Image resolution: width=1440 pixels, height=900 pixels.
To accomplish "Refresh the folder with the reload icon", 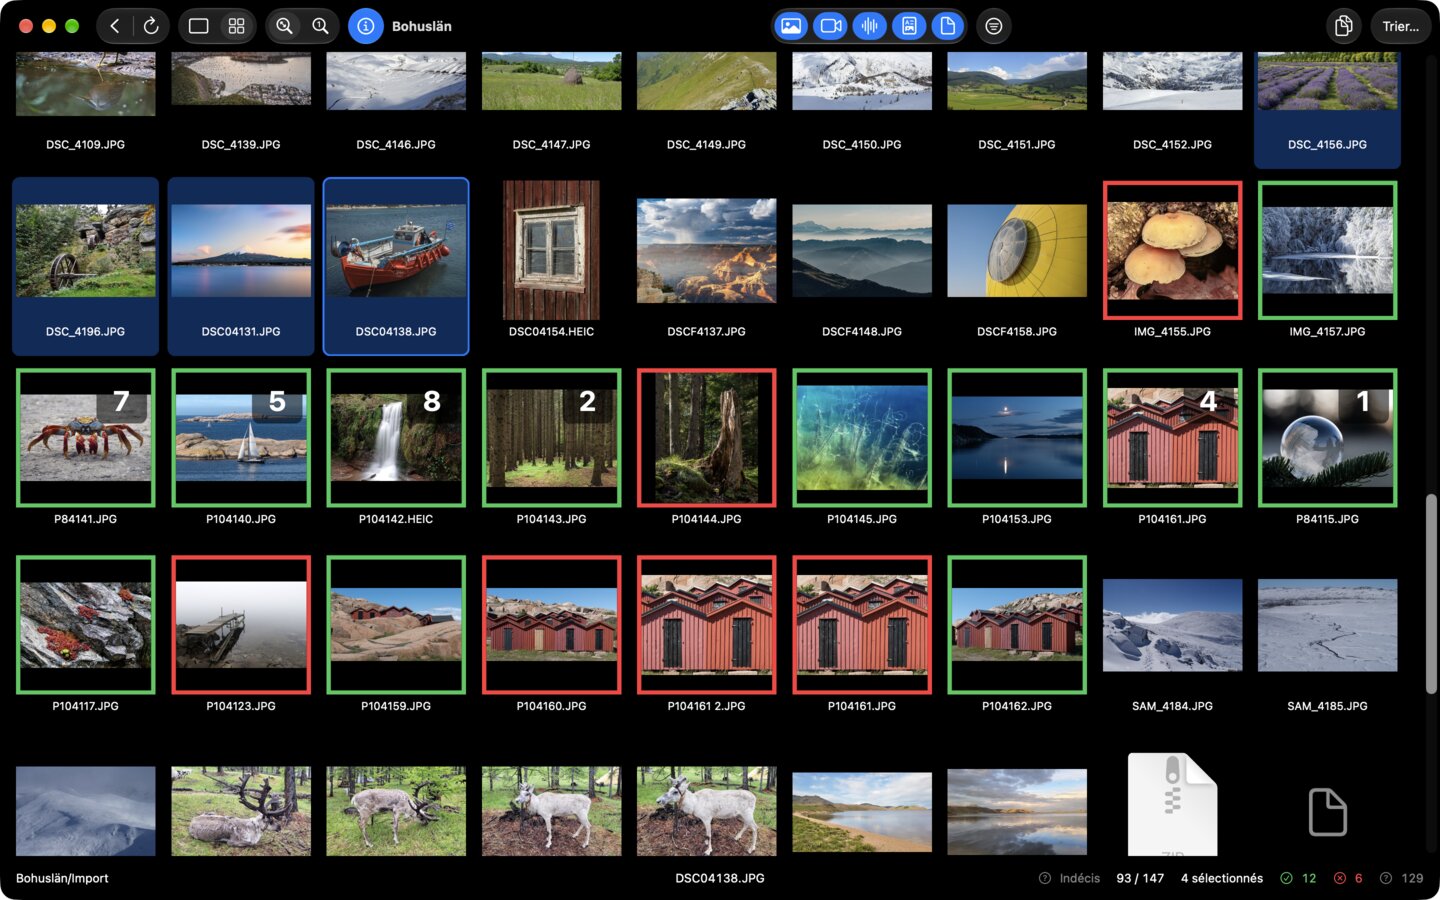I will [151, 26].
